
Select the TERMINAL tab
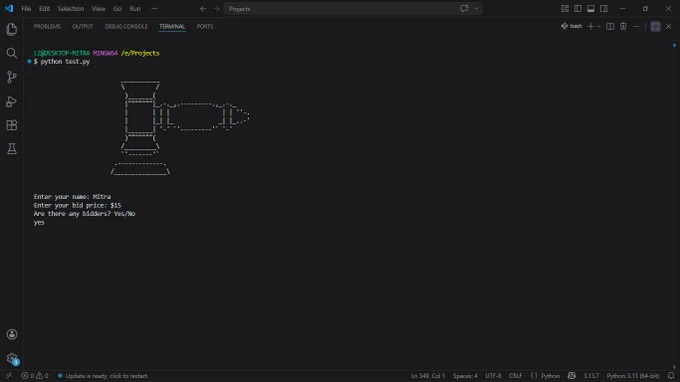pos(172,26)
